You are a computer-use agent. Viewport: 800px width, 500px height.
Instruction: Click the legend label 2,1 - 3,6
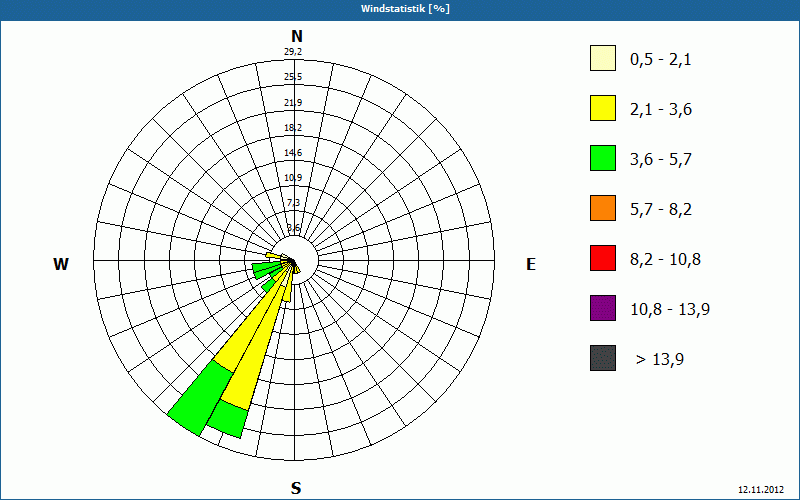[661, 110]
